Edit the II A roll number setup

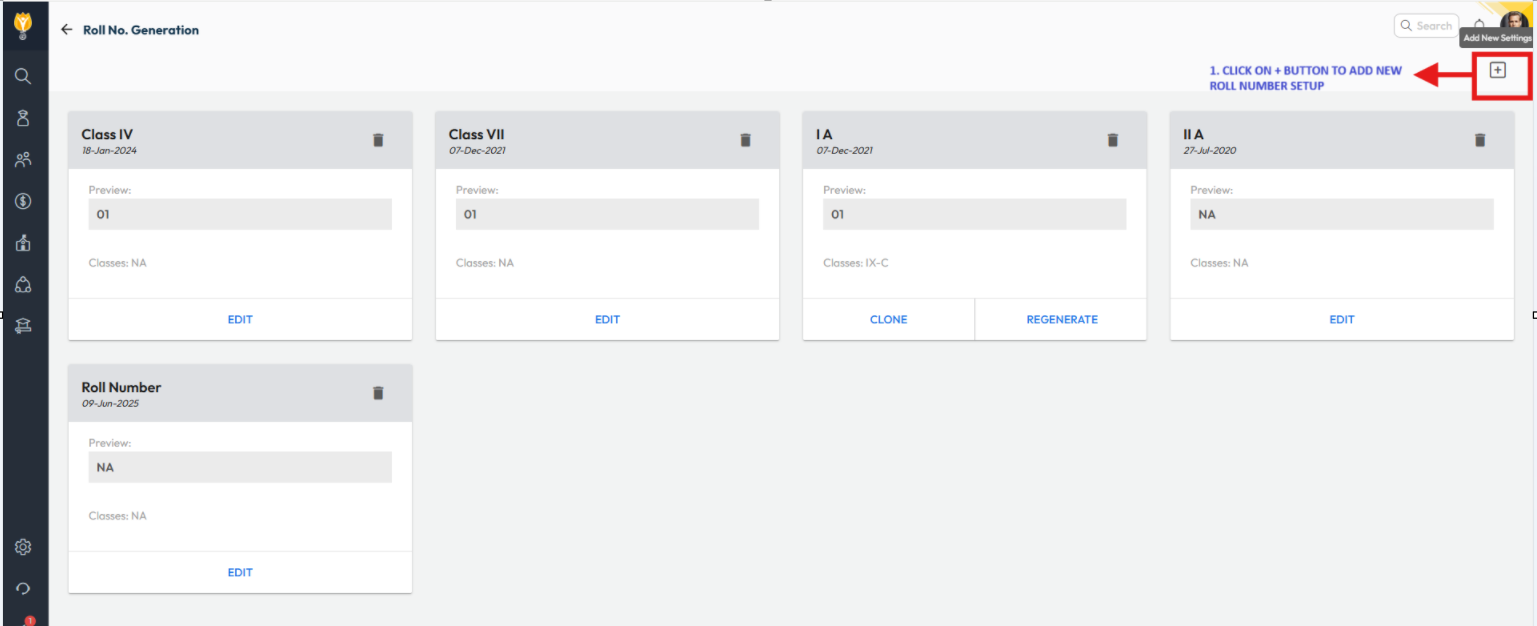tap(1341, 320)
